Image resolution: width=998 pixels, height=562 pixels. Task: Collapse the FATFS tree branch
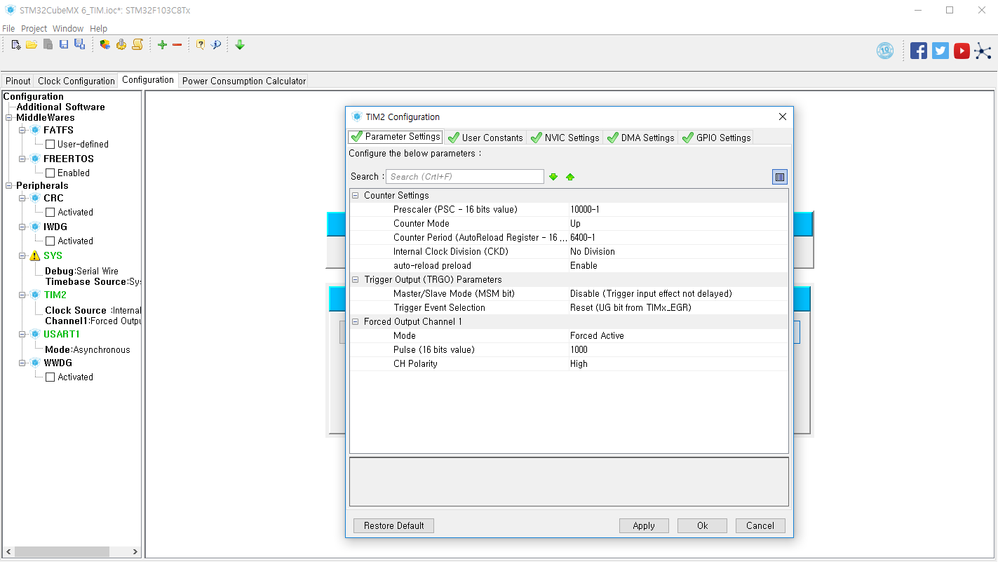click(22, 130)
